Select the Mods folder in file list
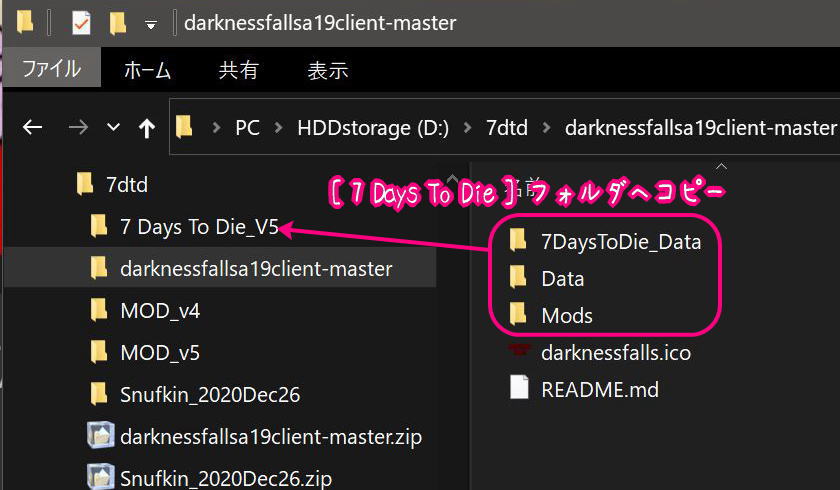Screen dimensions: 840x490 point(551,315)
